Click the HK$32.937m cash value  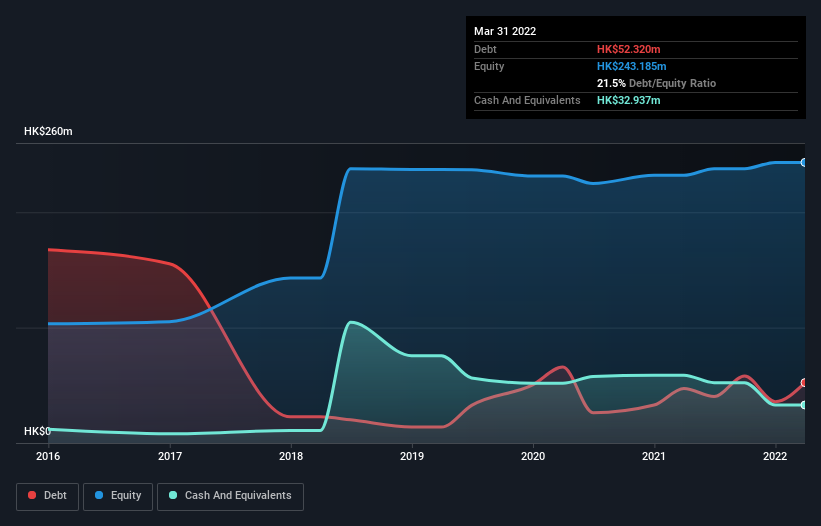[x=628, y=100]
